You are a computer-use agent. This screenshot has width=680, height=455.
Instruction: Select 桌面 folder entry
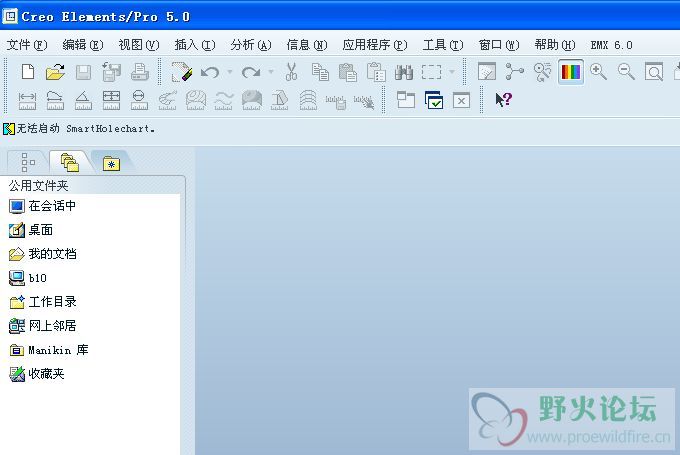tap(31, 230)
